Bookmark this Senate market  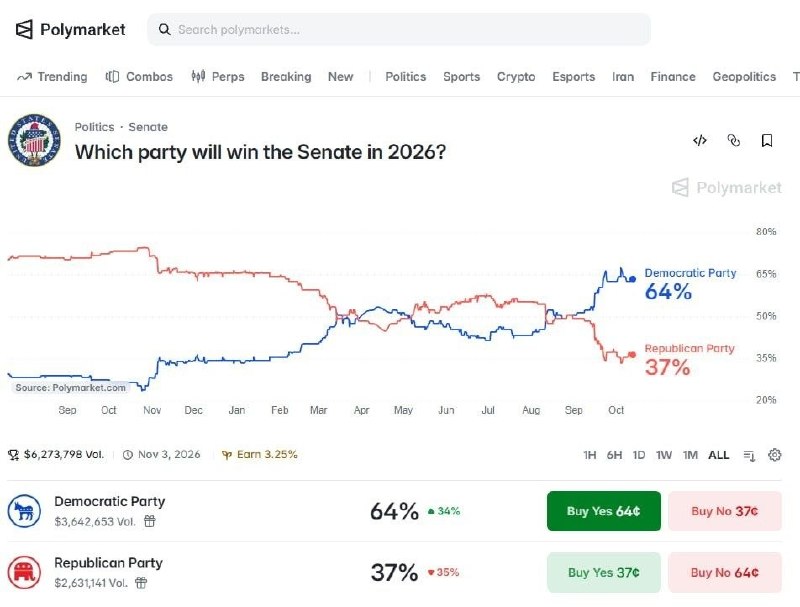pos(766,140)
